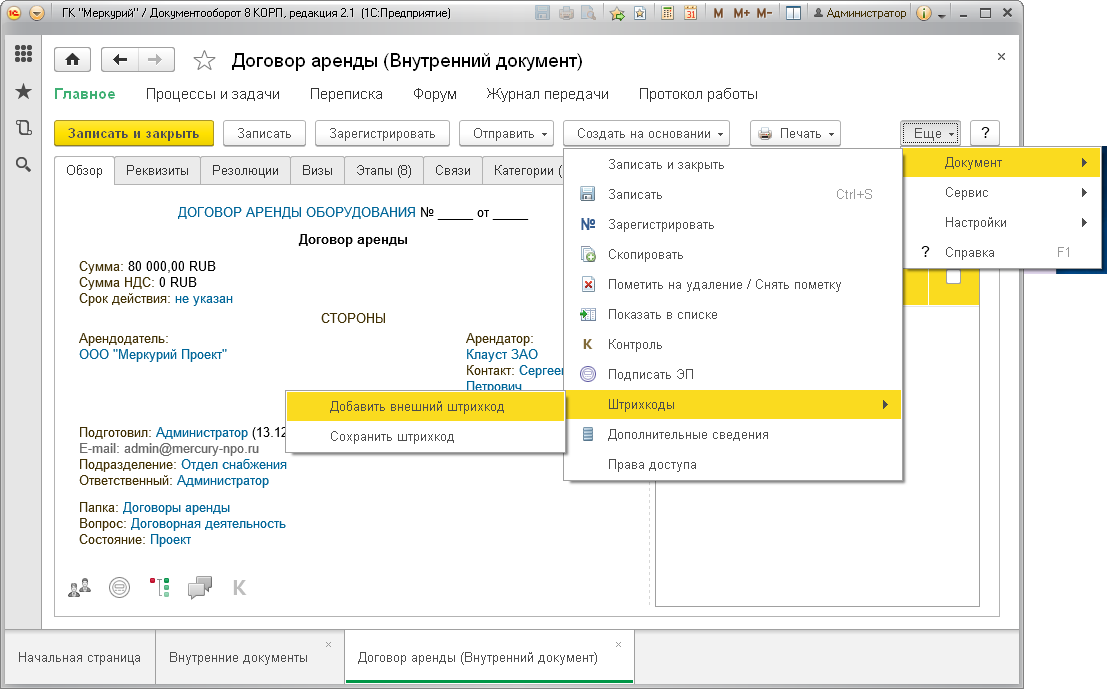Click the gray K control icon
Viewport: 1107px width, 689px height.
[239, 587]
